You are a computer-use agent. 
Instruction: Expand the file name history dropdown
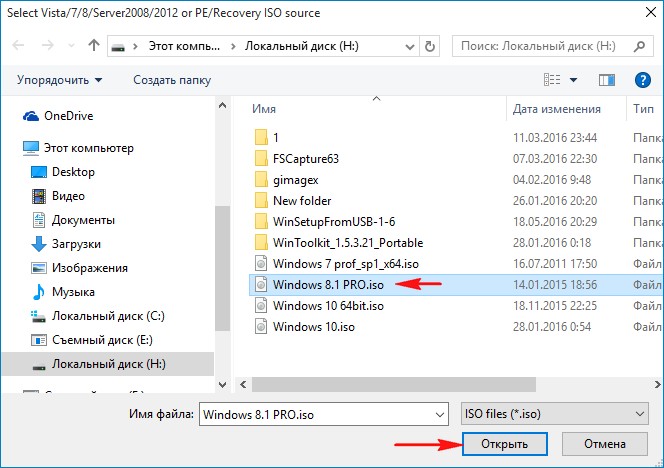pyautogui.click(x=440, y=414)
